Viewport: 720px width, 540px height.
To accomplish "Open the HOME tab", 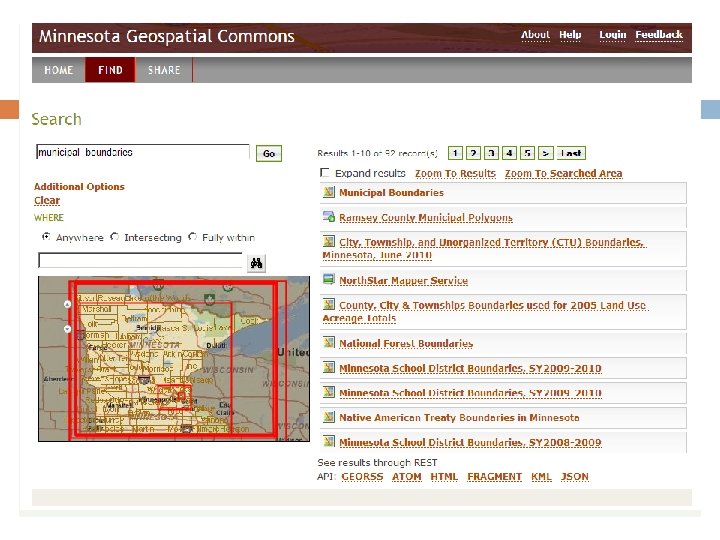I will pyautogui.click(x=58, y=70).
